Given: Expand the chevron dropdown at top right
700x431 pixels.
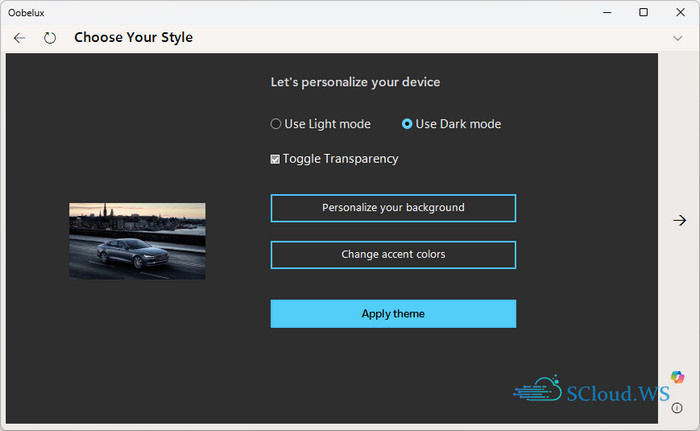Looking at the screenshot, I should tap(678, 38).
